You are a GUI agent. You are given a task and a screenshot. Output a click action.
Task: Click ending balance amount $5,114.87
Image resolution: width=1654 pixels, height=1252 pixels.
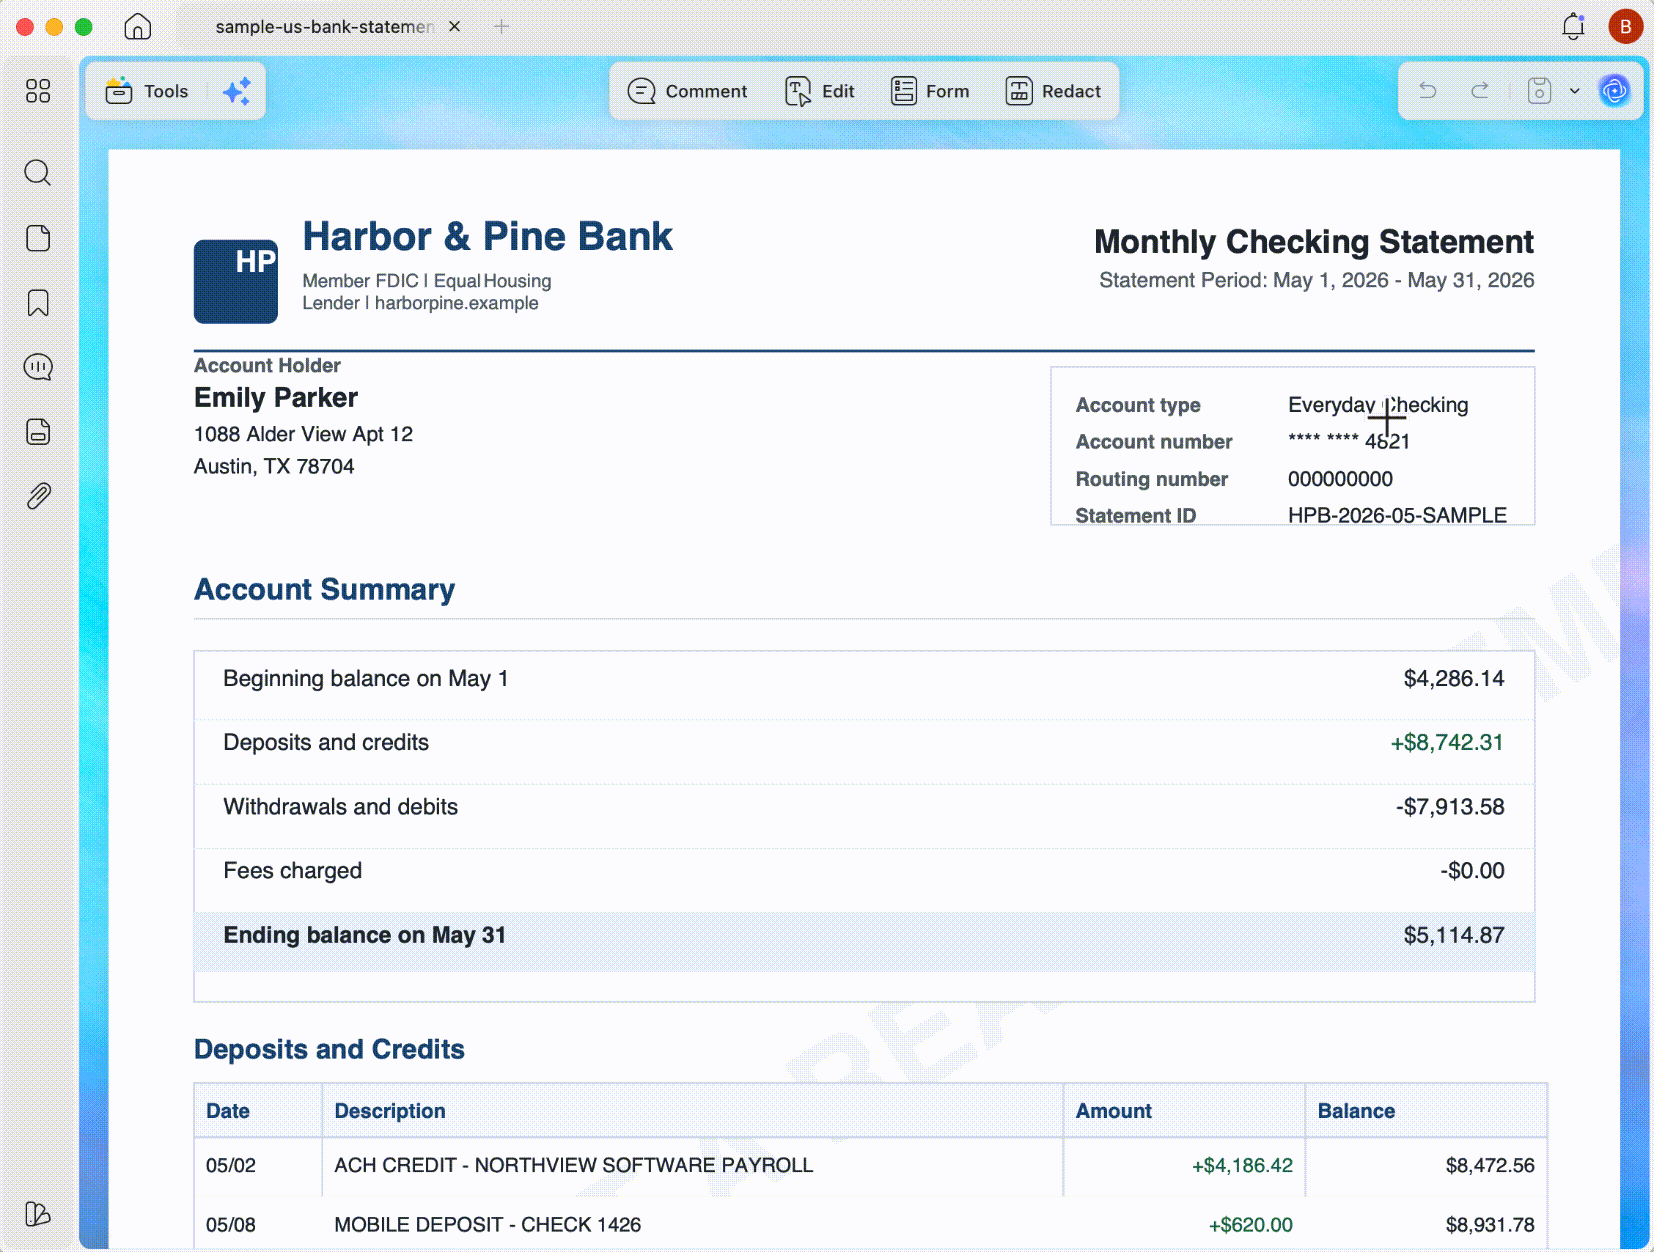1454,935
